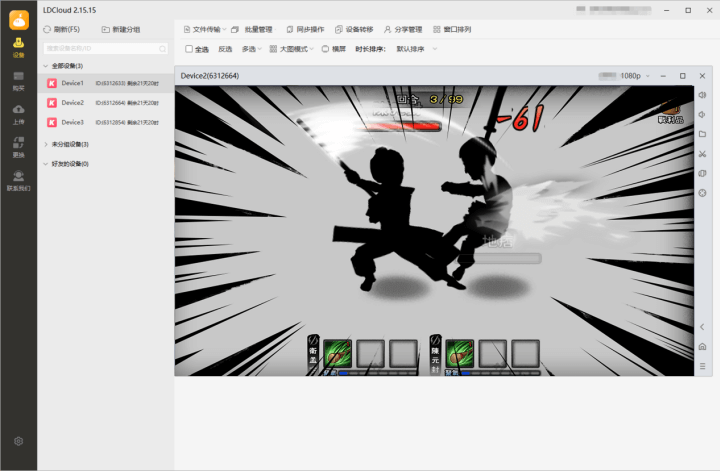Maximize the Device2 window
The image size is (720, 471).
coord(683,76)
